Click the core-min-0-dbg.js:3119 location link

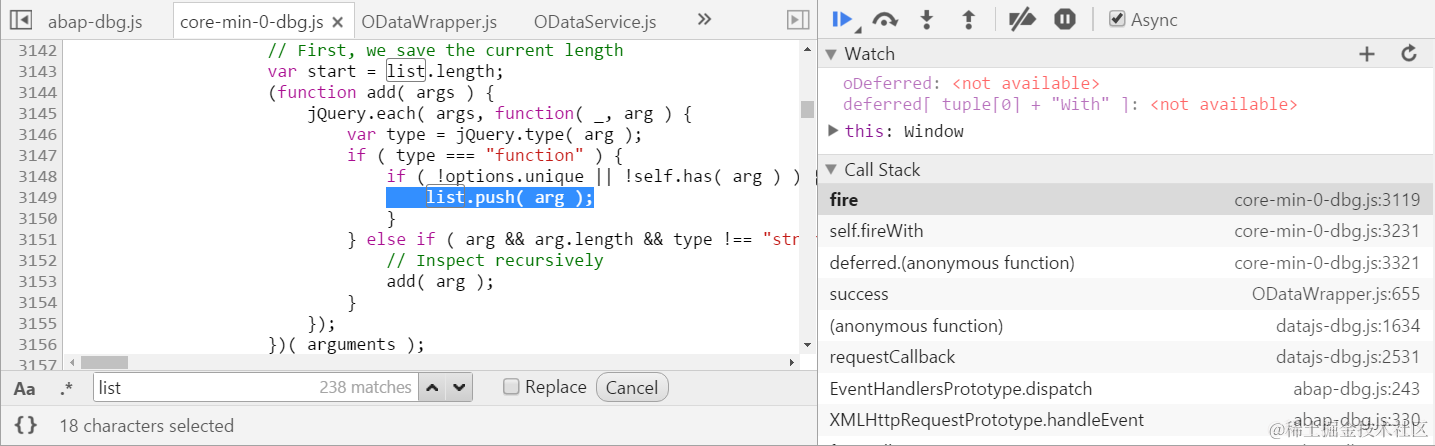coord(1327,200)
